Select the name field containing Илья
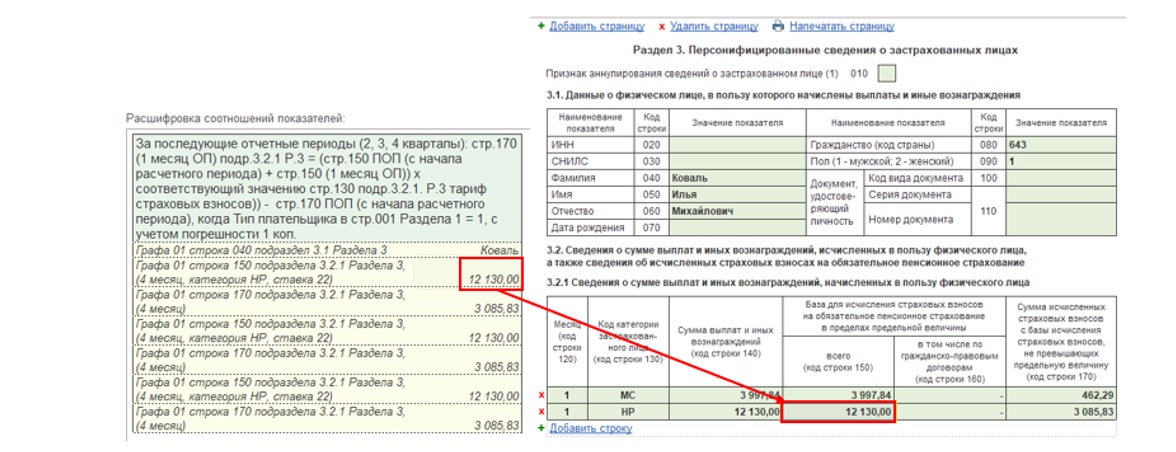Image resolution: width=1176 pixels, height=452 pixels. pyautogui.click(x=737, y=195)
